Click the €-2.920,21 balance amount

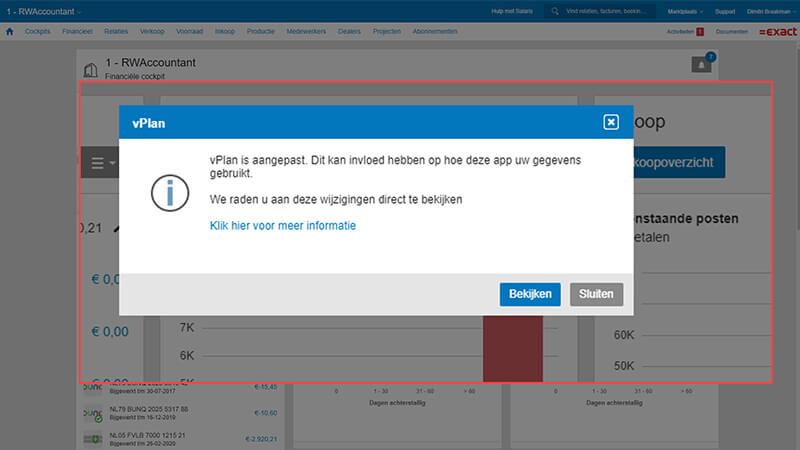point(261,439)
